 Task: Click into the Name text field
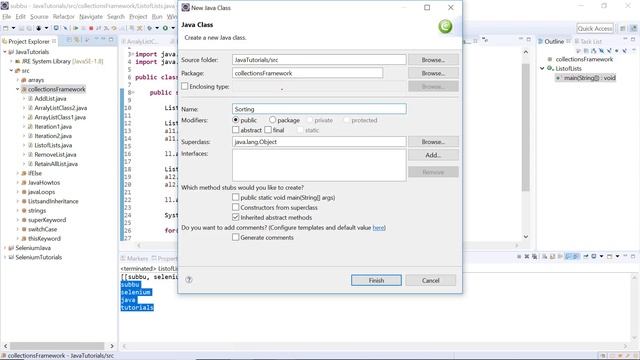coord(319,109)
